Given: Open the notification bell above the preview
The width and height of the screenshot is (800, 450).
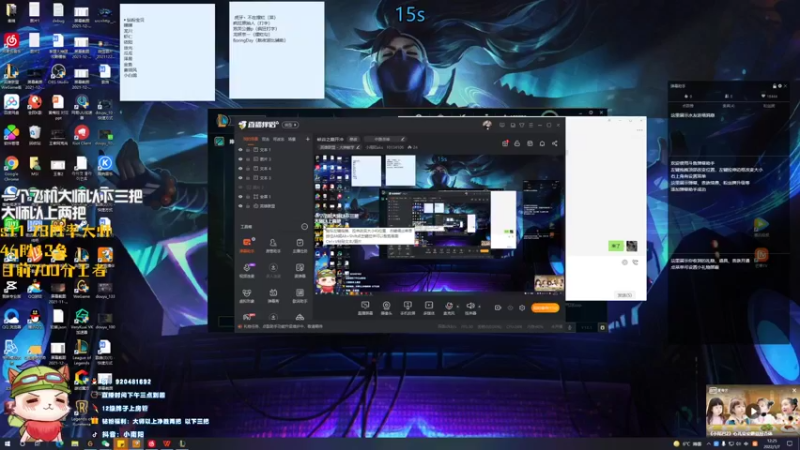Looking at the screenshot, I should (542, 143).
